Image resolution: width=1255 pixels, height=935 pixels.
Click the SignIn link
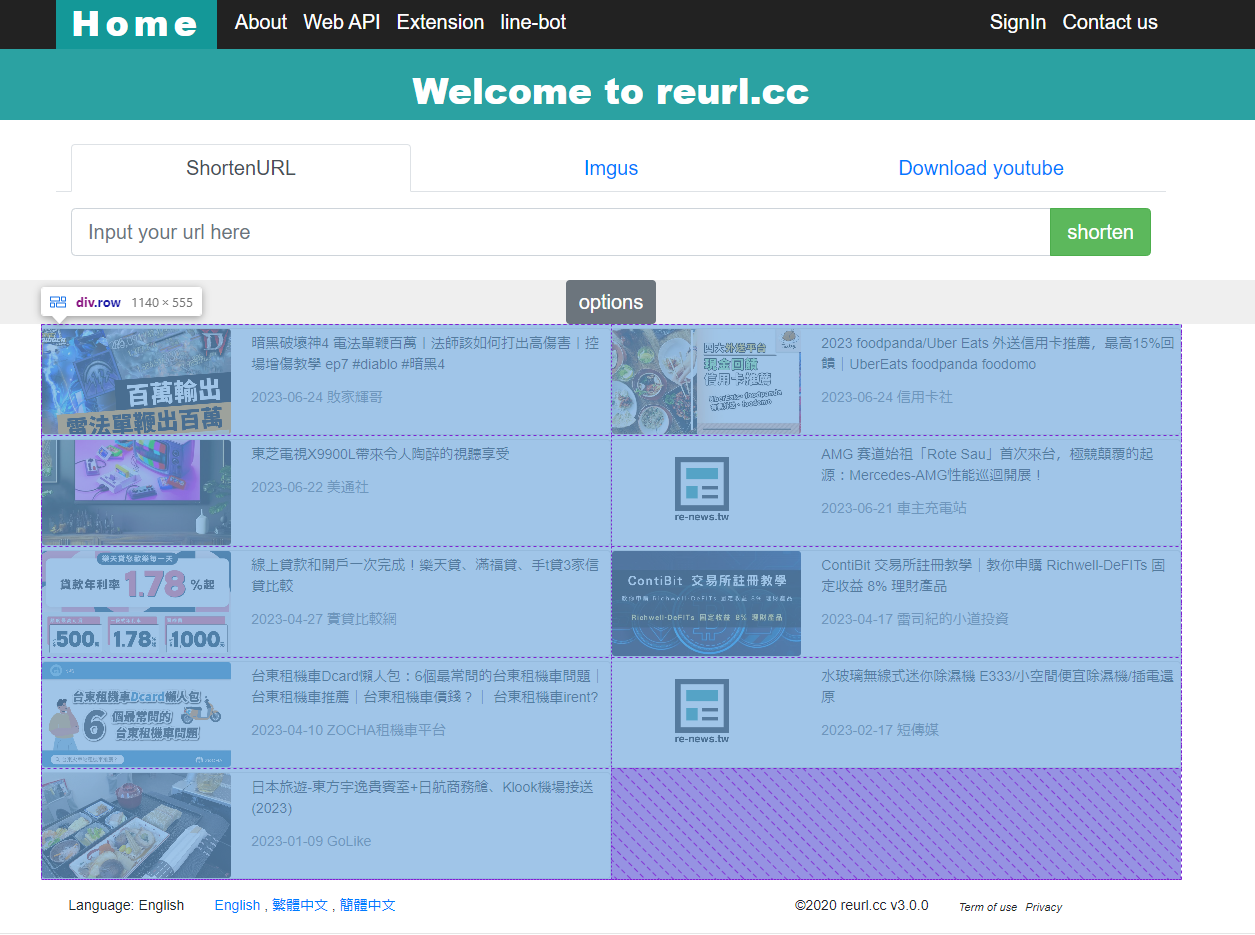click(1017, 22)
